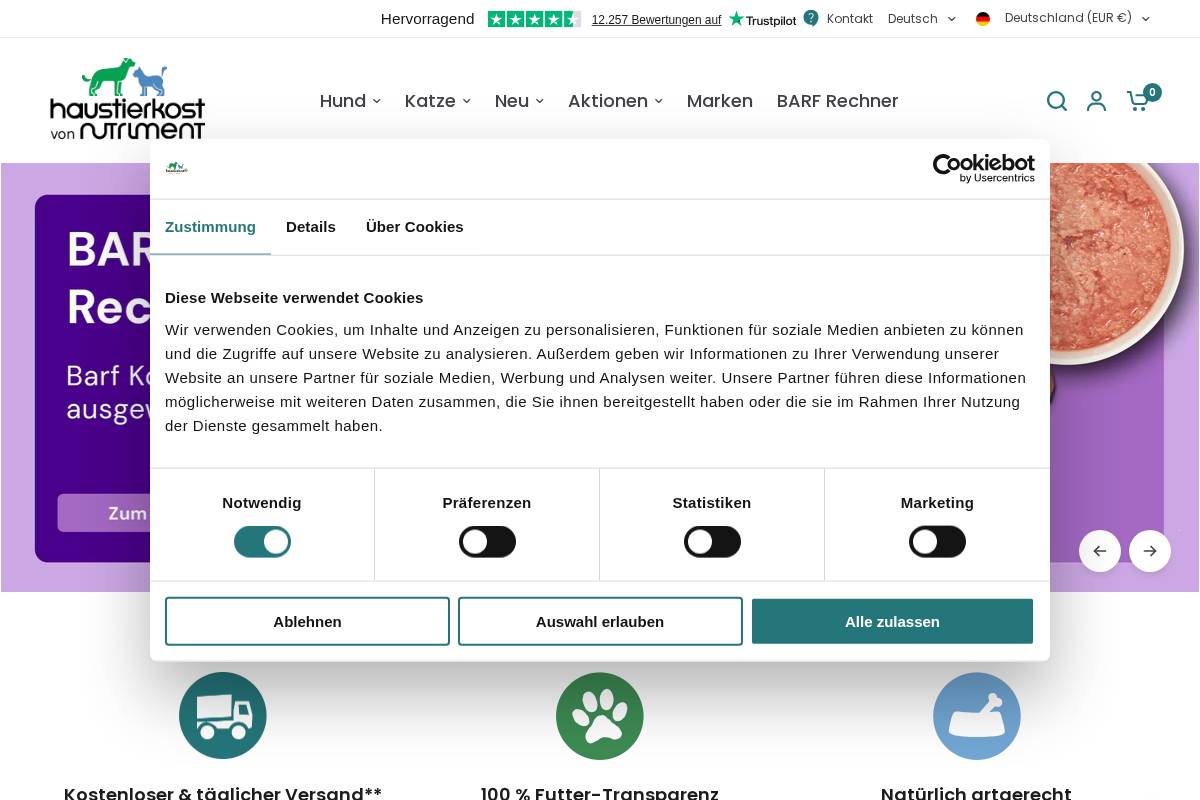Screen dimensions: 1200x800
Task: Click the Diese Webseite verwendet Cookies heading
Action: coord(294,297)
